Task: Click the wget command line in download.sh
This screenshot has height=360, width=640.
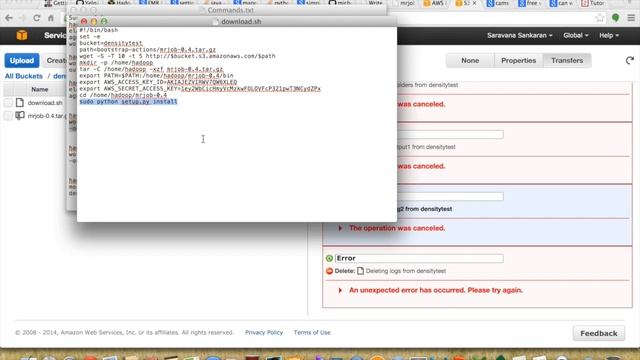Action: (x=177, y=56)
